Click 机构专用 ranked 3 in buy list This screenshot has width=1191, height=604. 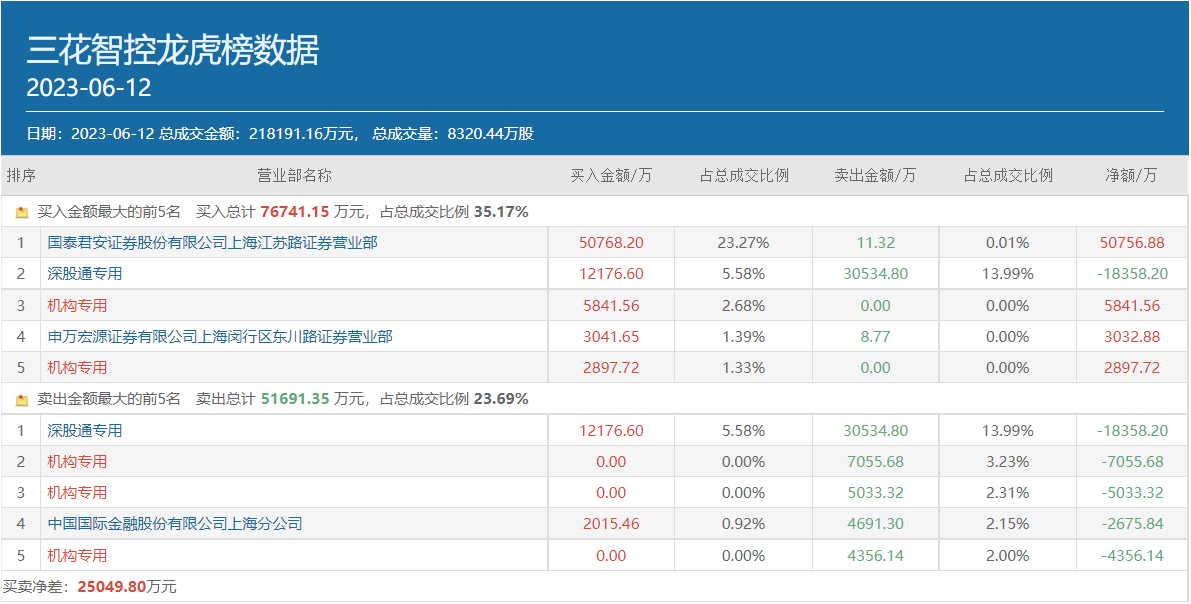(77, 306)
